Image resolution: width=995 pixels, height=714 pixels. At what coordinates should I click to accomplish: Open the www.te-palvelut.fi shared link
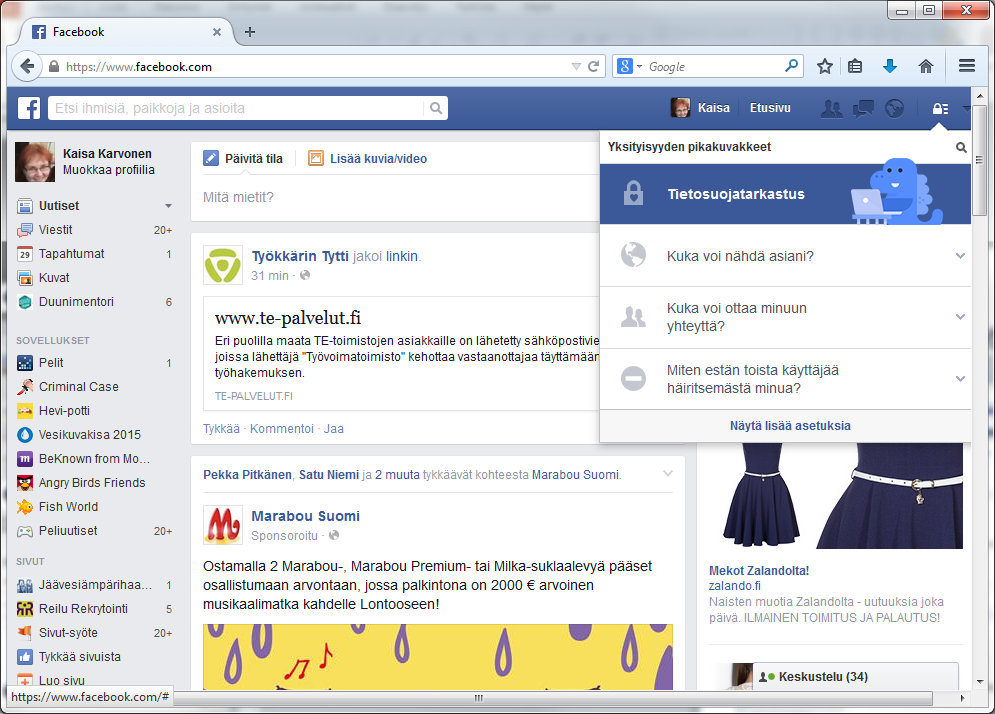(287, 318)
